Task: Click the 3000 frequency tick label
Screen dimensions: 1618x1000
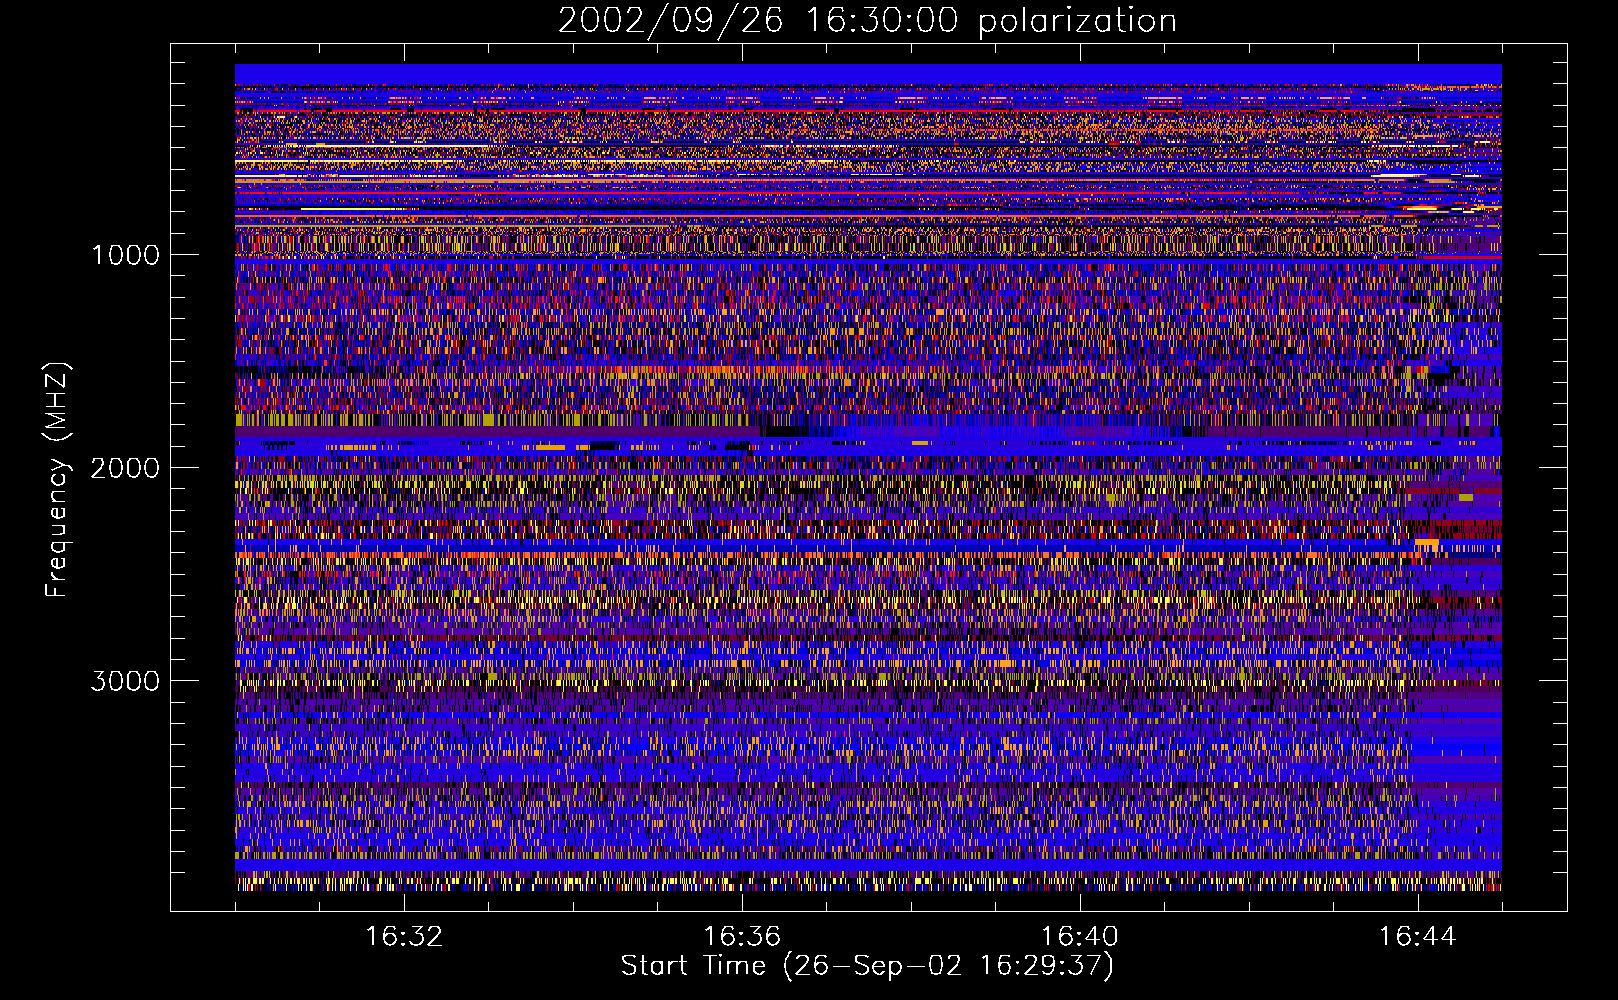Action: pyautogui.click(x=125, y=681)
